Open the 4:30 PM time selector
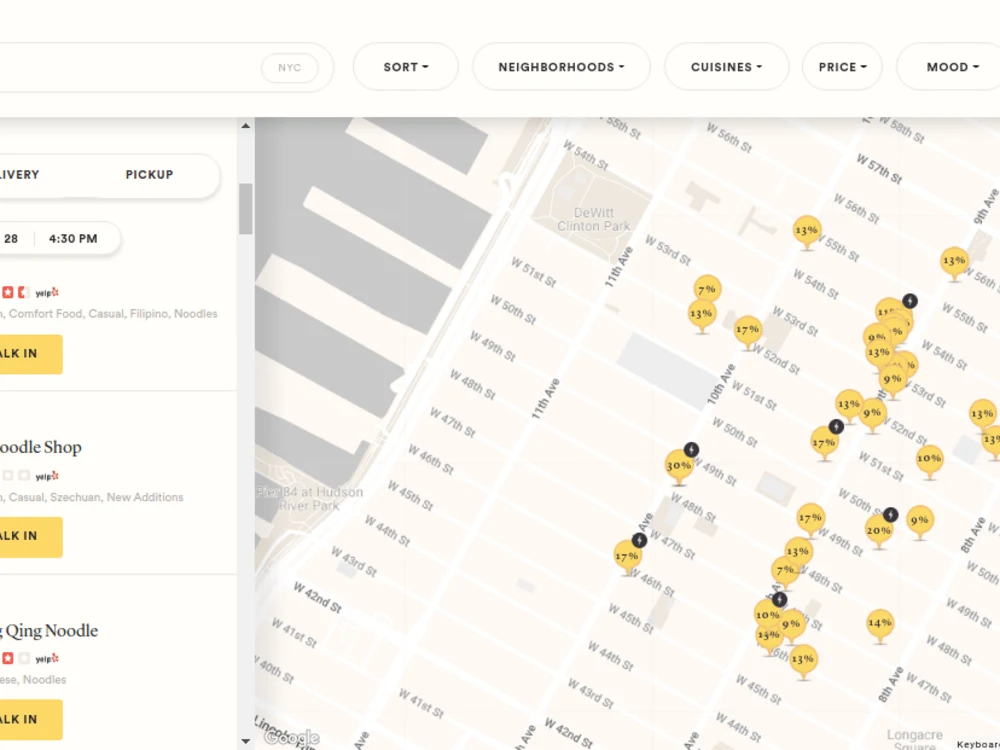This screenshot has width=1000, height=750. pos(73,239)
